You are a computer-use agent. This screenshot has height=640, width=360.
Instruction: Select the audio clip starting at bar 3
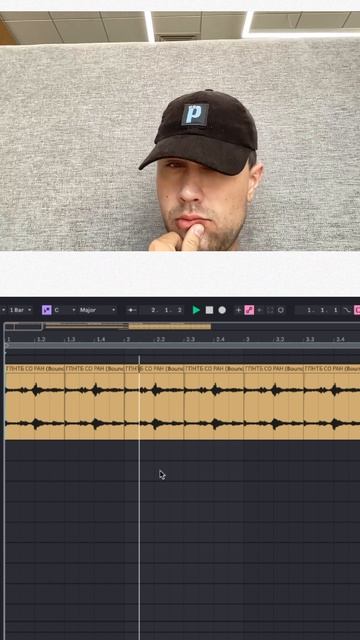(274, 402)
